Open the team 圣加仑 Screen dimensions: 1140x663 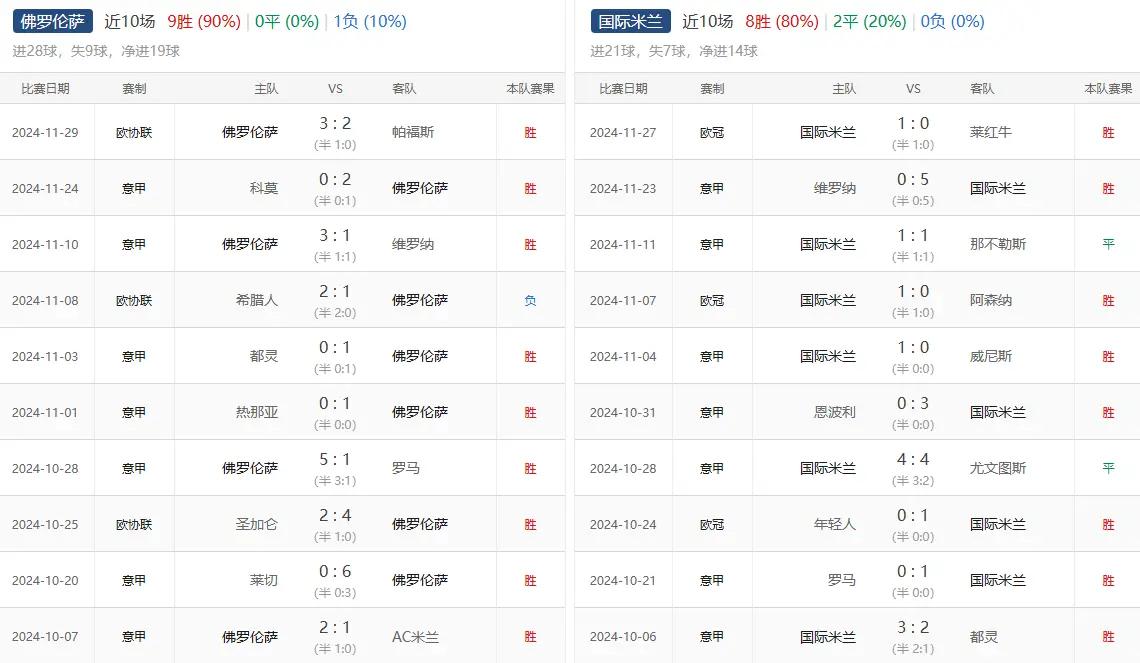click(x=257, y=524)
